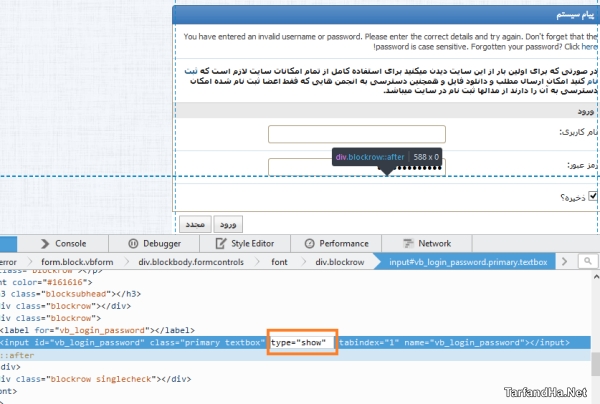Select input#vb_login_password breadcrumb
The height and width of the screenshot is (404, 600).
pyautogui.click(x=468, y=262)
